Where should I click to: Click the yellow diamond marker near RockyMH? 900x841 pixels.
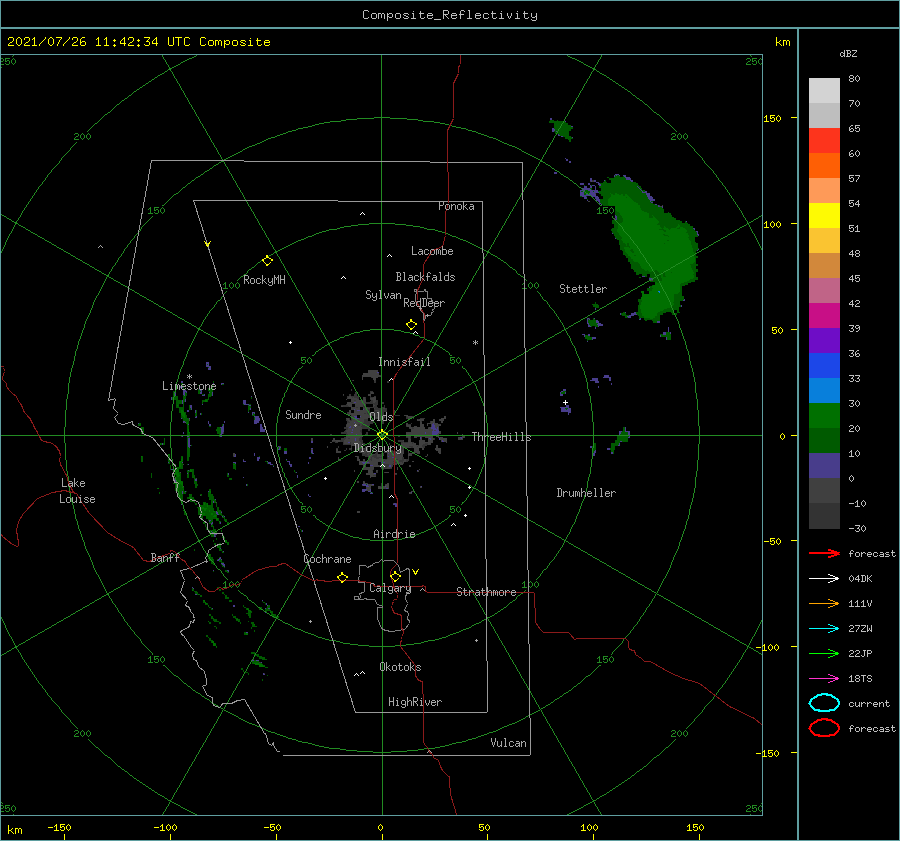267,261
